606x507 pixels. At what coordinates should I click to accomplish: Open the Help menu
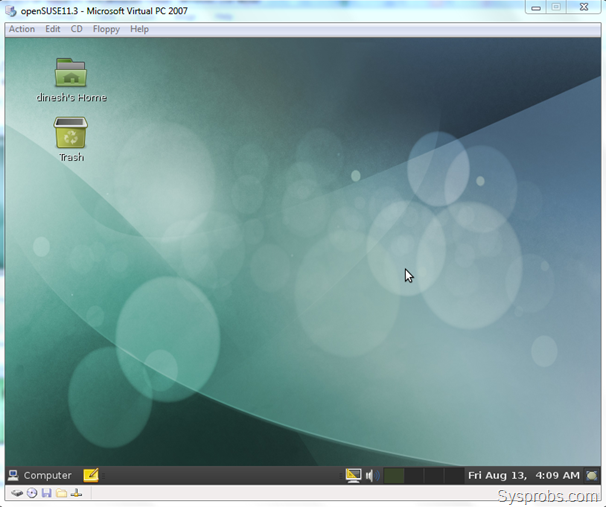coord(140,29)
